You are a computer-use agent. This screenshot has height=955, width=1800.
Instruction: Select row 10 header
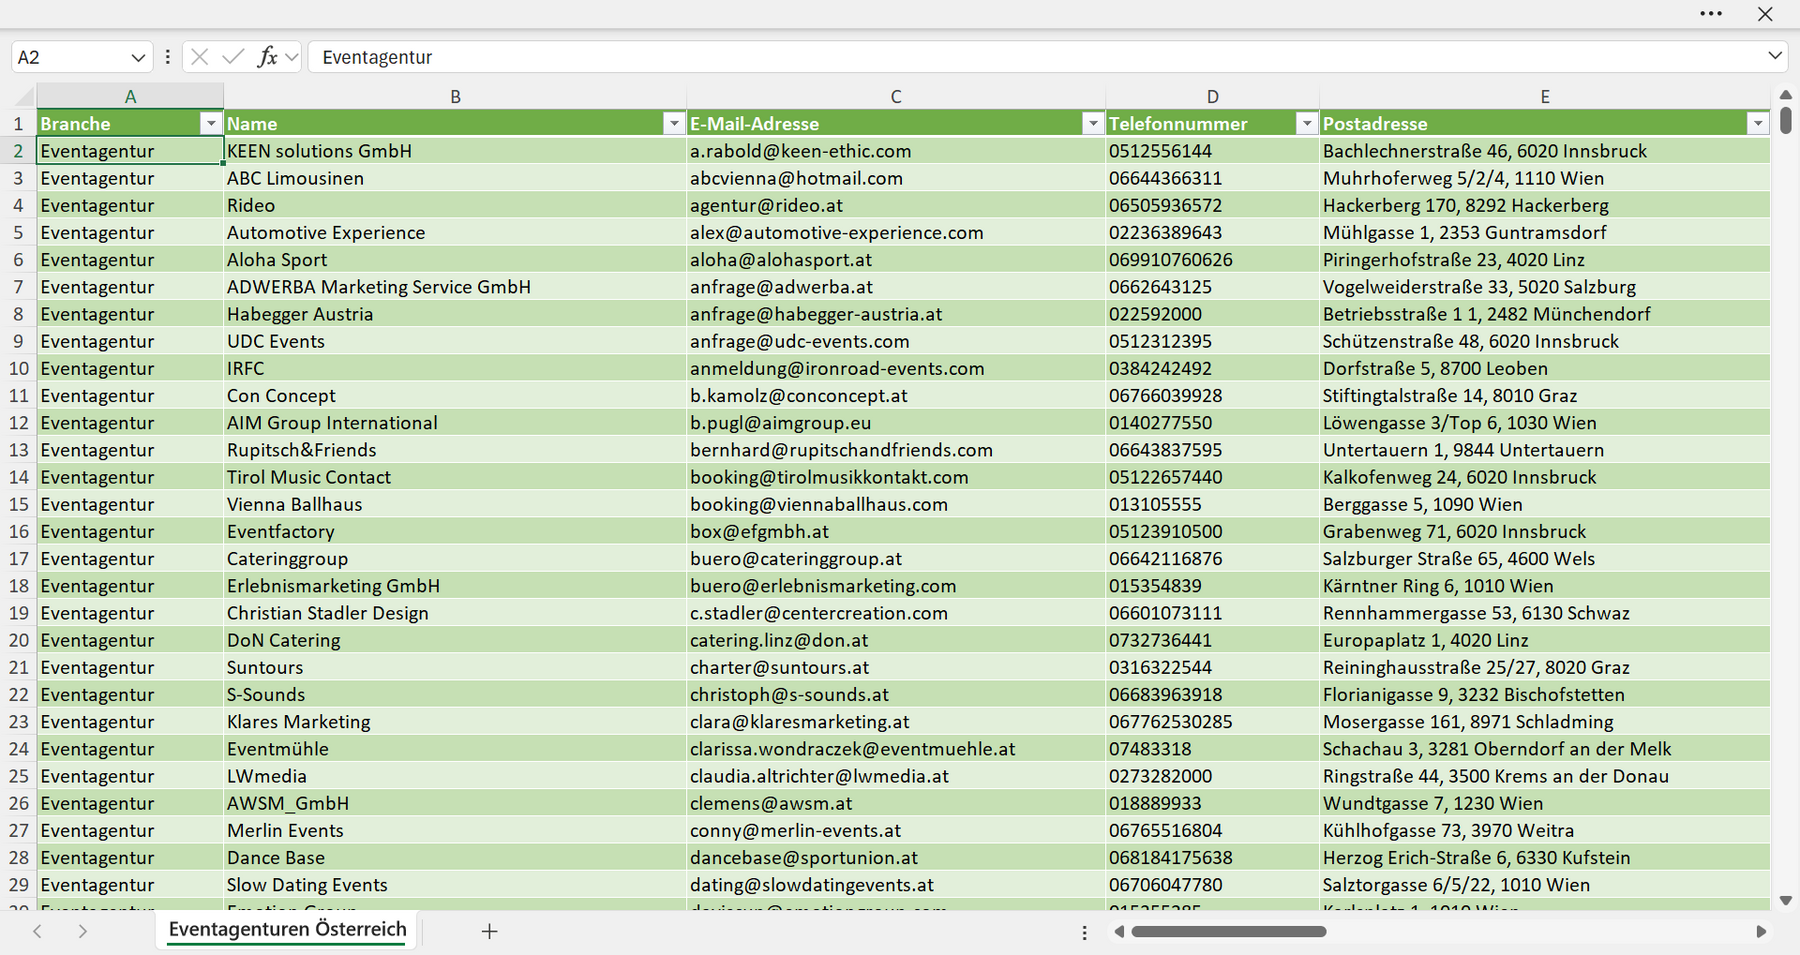18,368
